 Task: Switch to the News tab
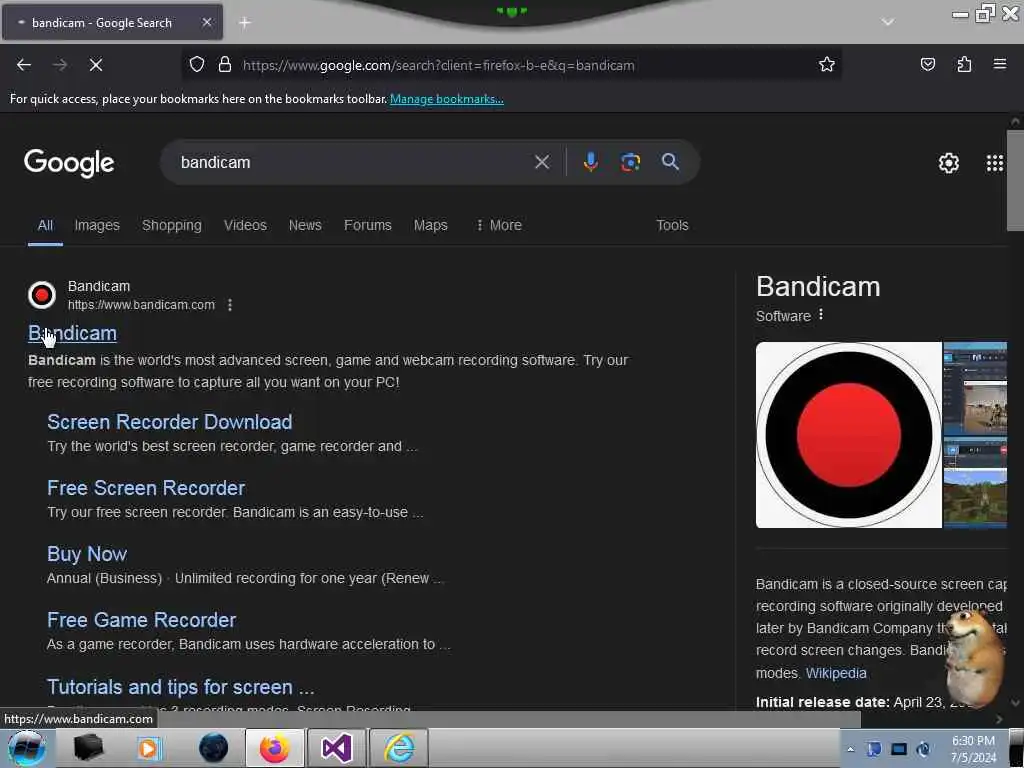(305, 225)
